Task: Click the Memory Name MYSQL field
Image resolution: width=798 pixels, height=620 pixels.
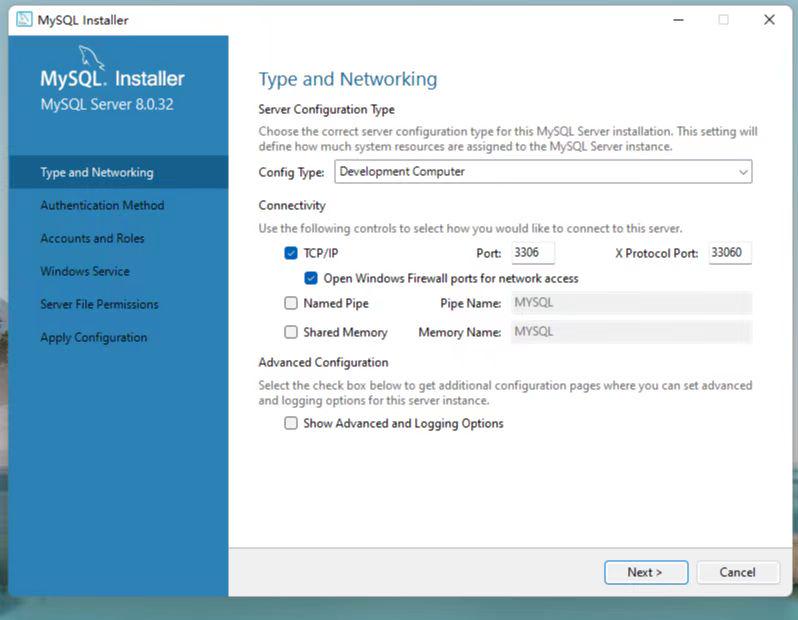Action: pyautogui.click(x=631, y=332)
